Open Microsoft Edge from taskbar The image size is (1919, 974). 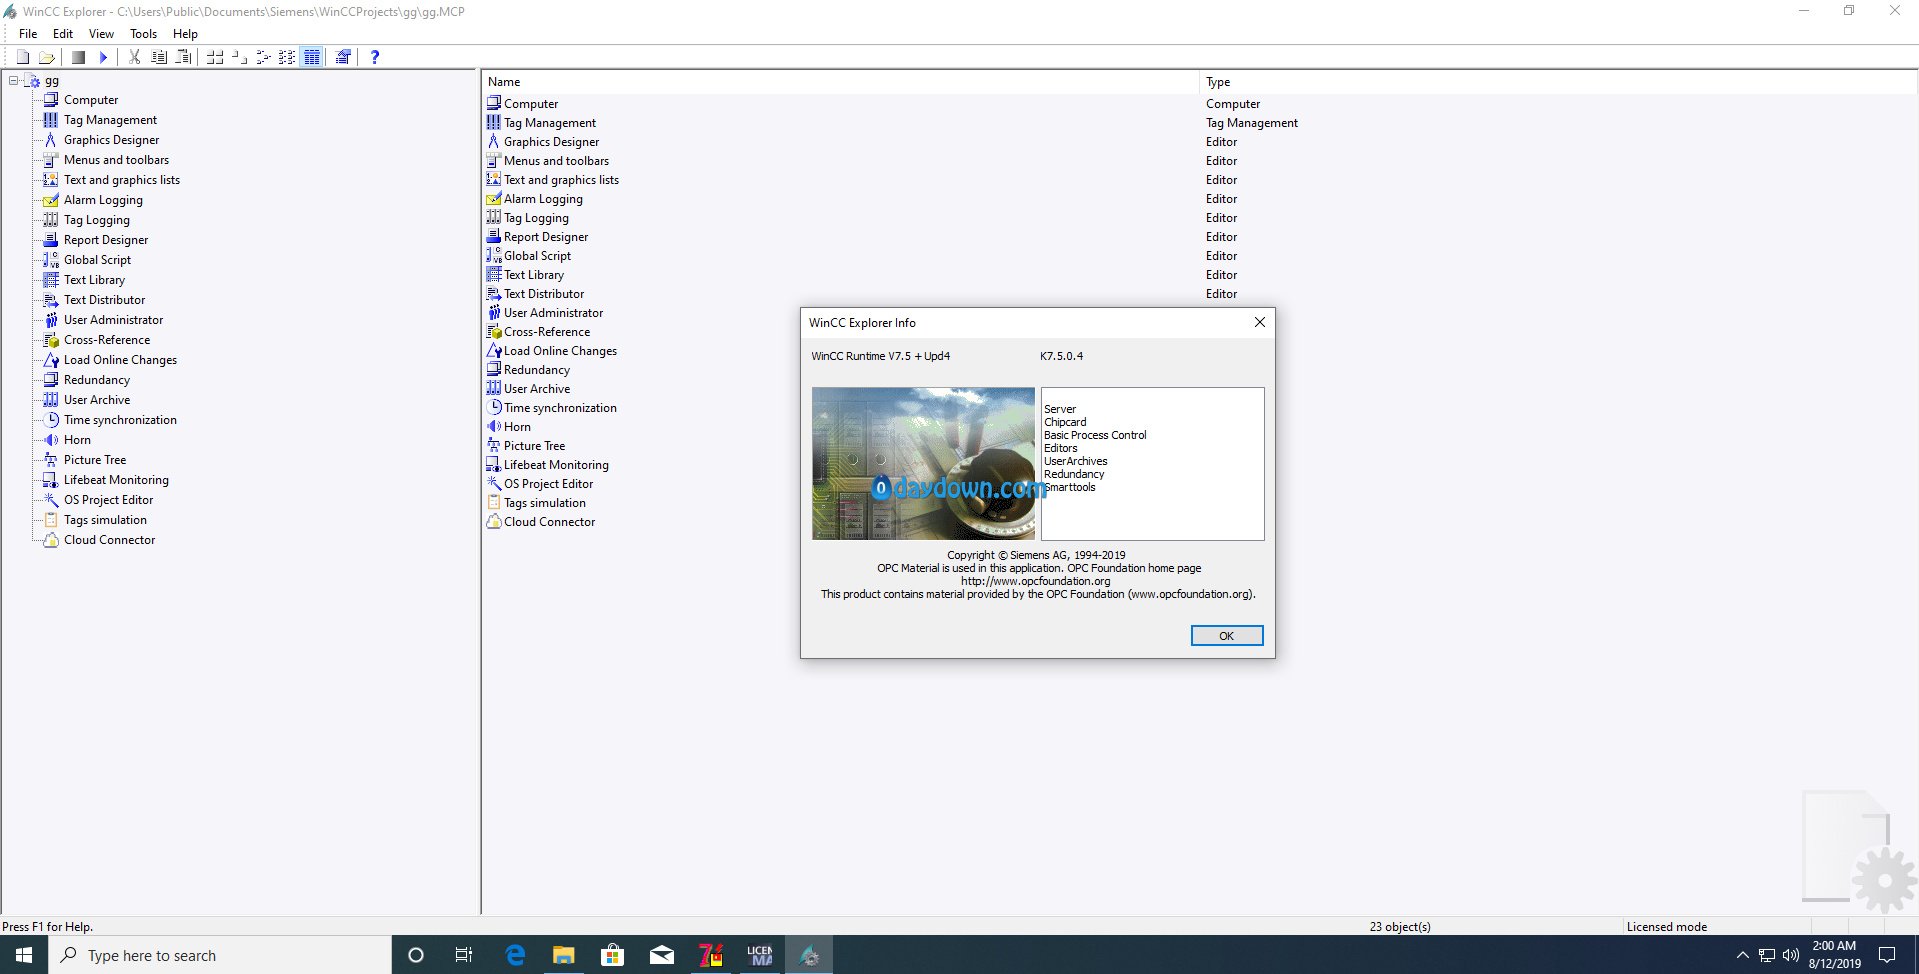pyautogui.click(x=515, y=955)
